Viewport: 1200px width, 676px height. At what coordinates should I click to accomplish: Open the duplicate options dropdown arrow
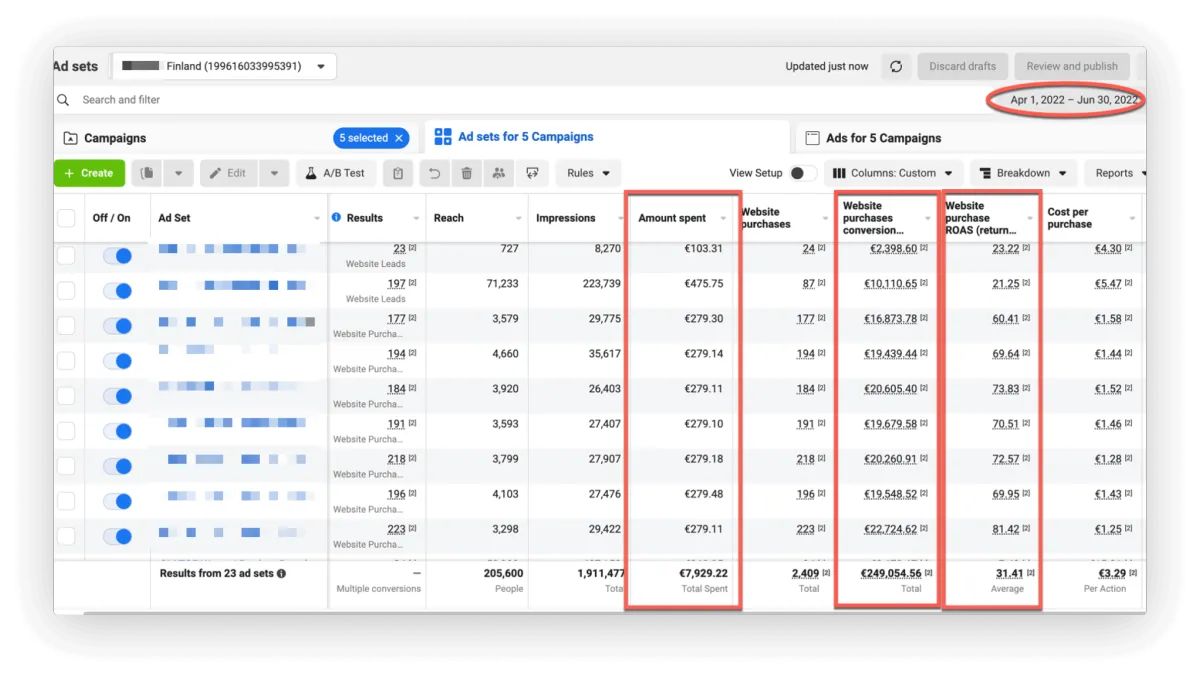[178, 173]
